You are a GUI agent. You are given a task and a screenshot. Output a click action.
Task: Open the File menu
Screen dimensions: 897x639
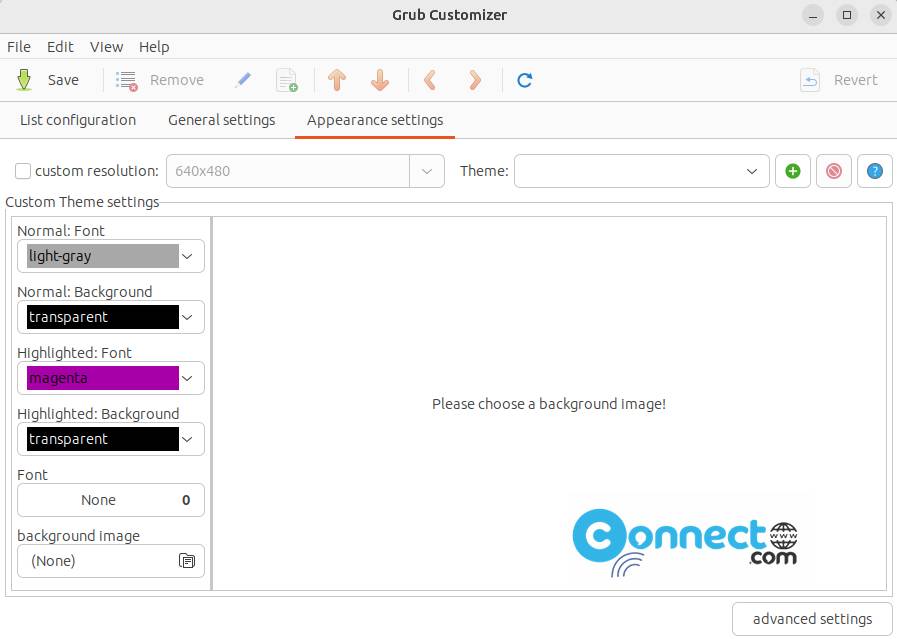19,47
